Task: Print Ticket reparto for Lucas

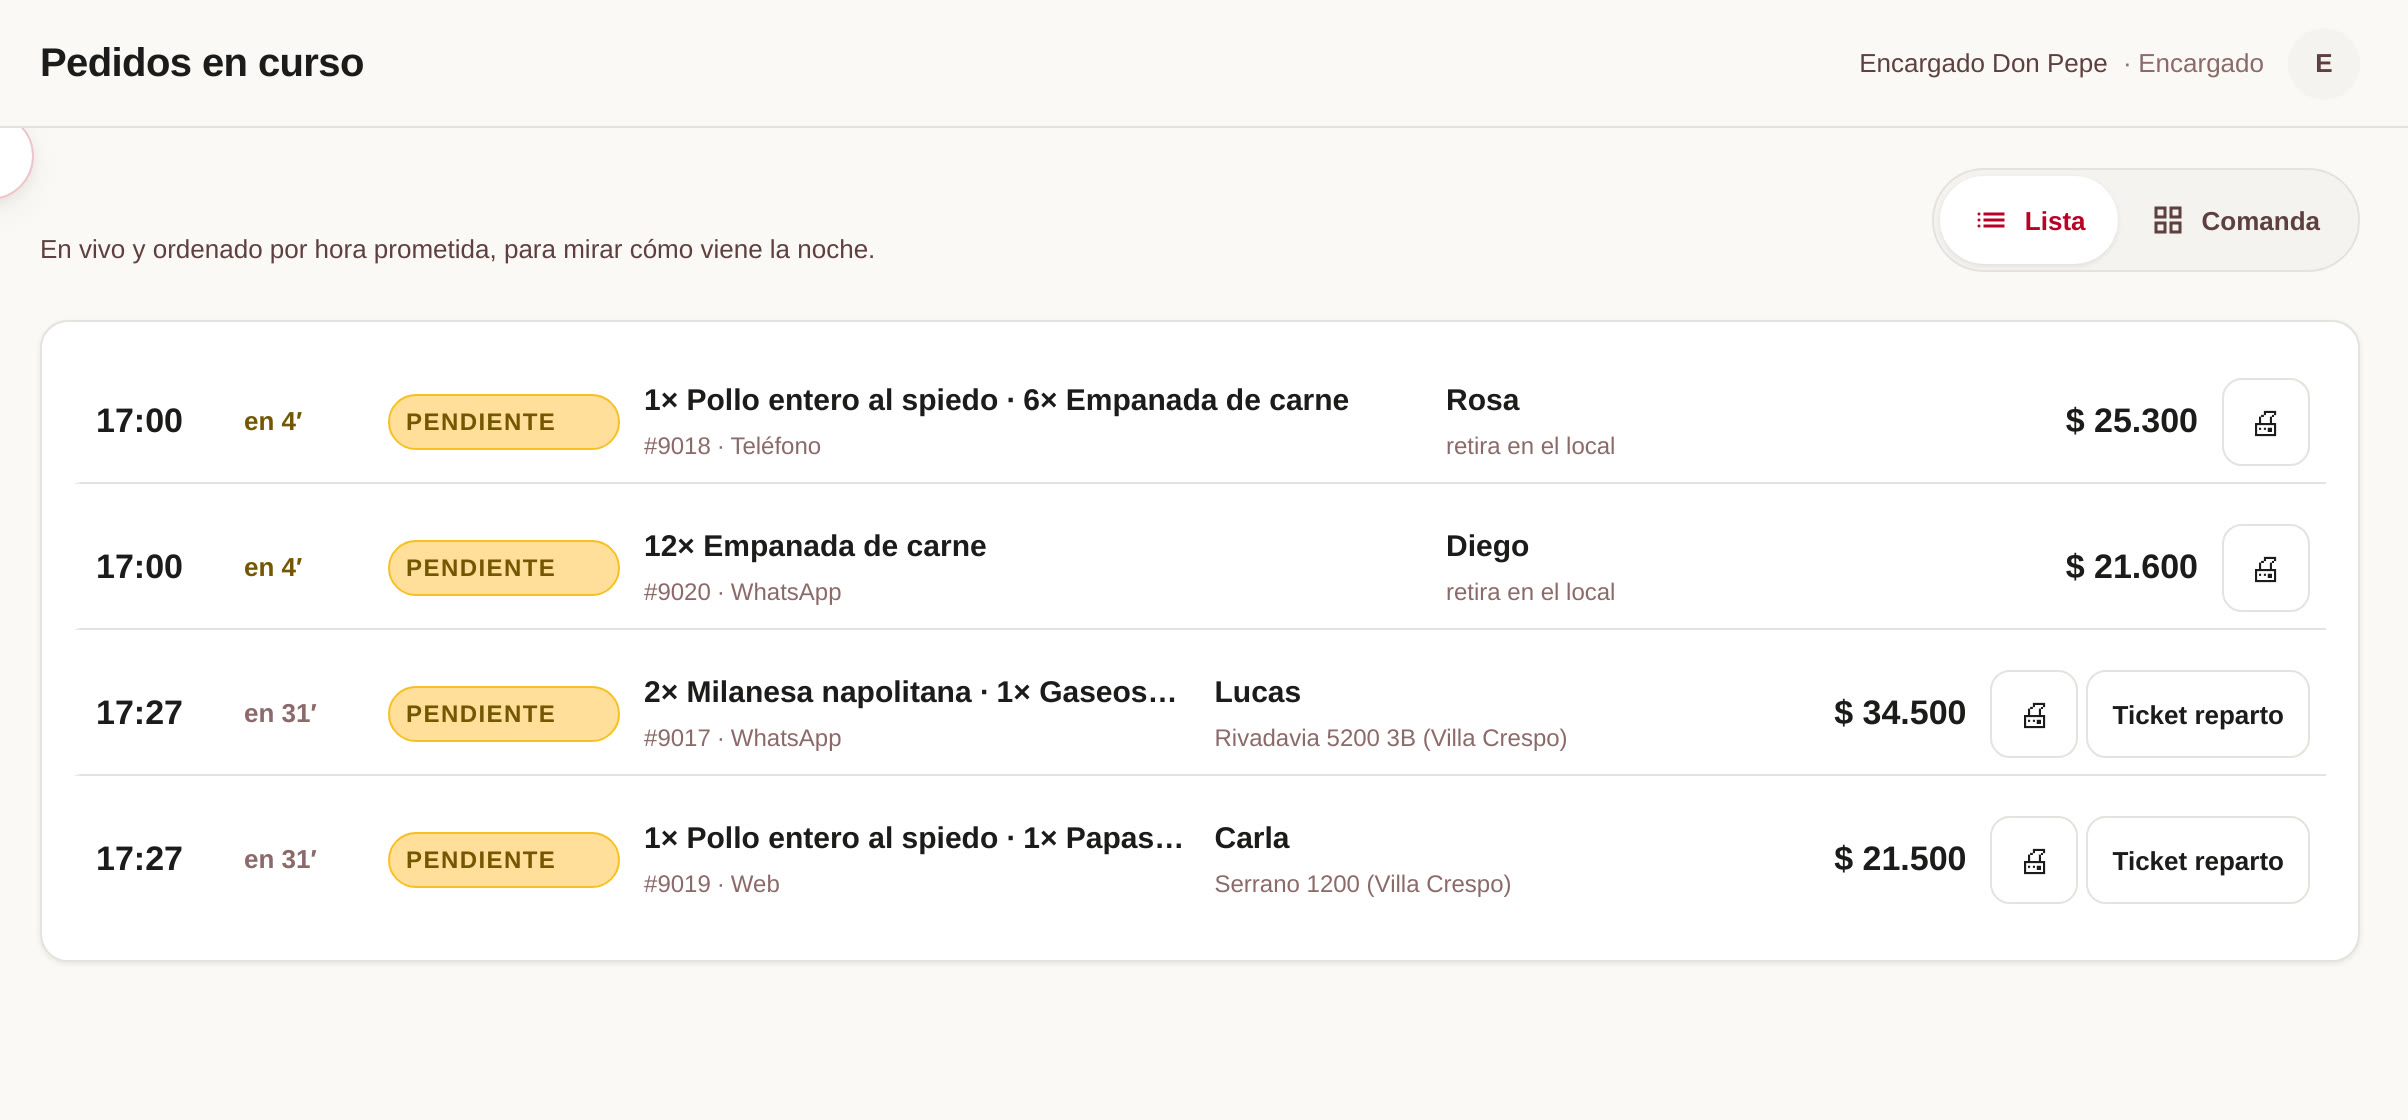Action: [2197, 714]
